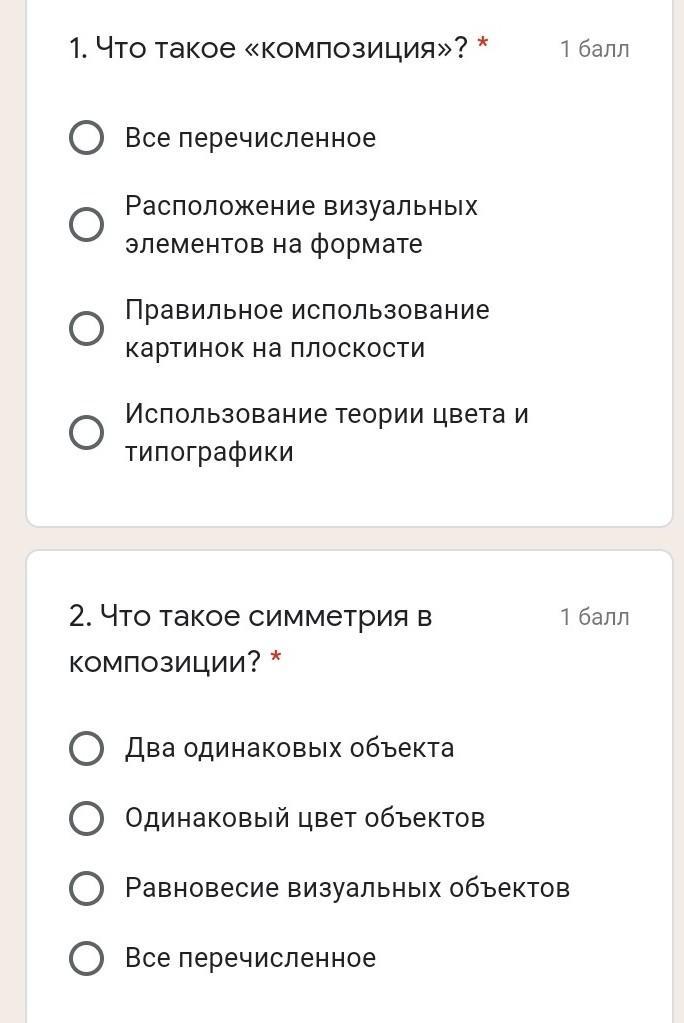Viewport: 684px width, 1023px height.
Task: Pick radio circle for «Использование теории цвета и типографики»
Action: click(x=86, y=432)
